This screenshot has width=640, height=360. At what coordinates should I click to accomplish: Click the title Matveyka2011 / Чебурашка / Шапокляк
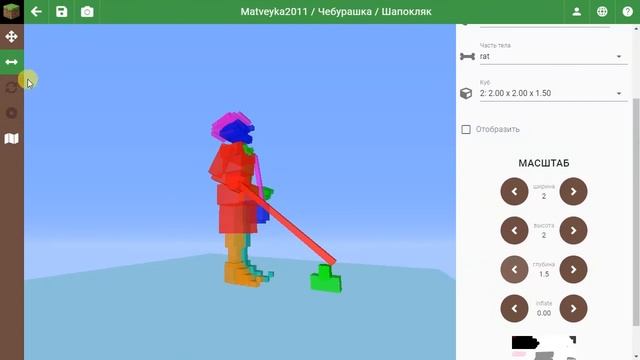(336, 12)
